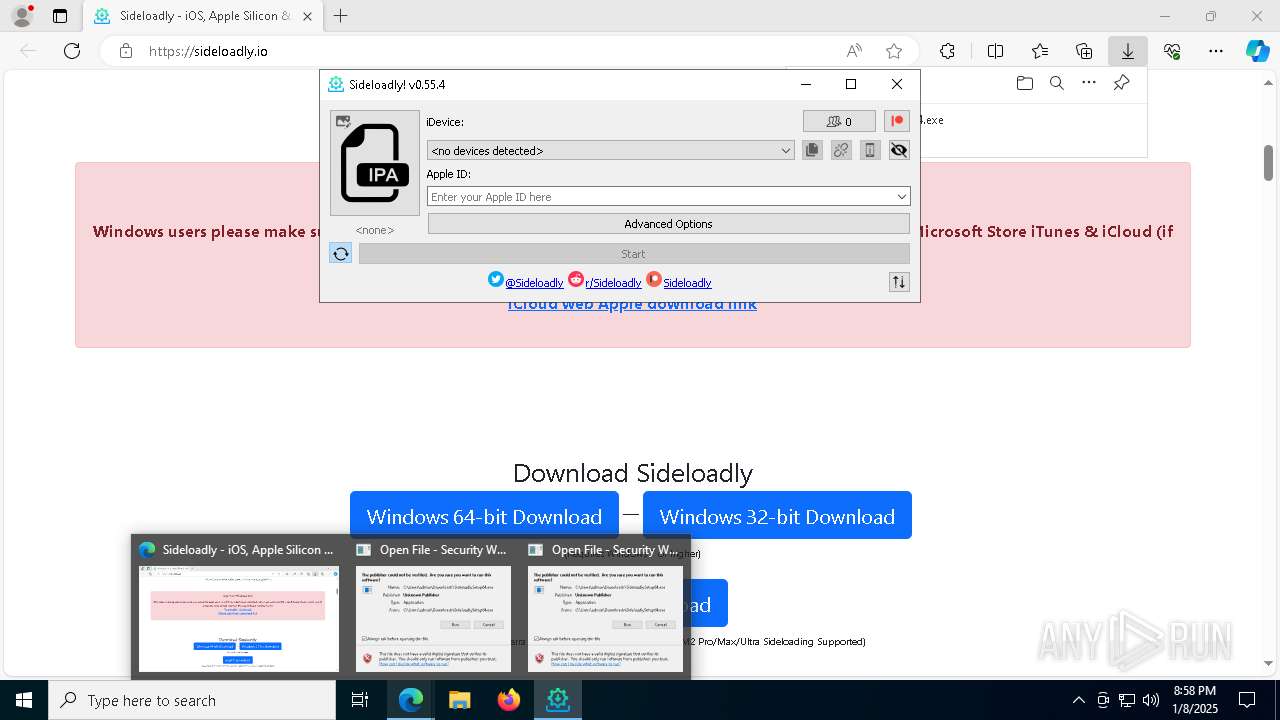The width and height of the screenshot is (1280, 720).
Task: Pin the Edge downloads panel
Action: pos(1121,83)
